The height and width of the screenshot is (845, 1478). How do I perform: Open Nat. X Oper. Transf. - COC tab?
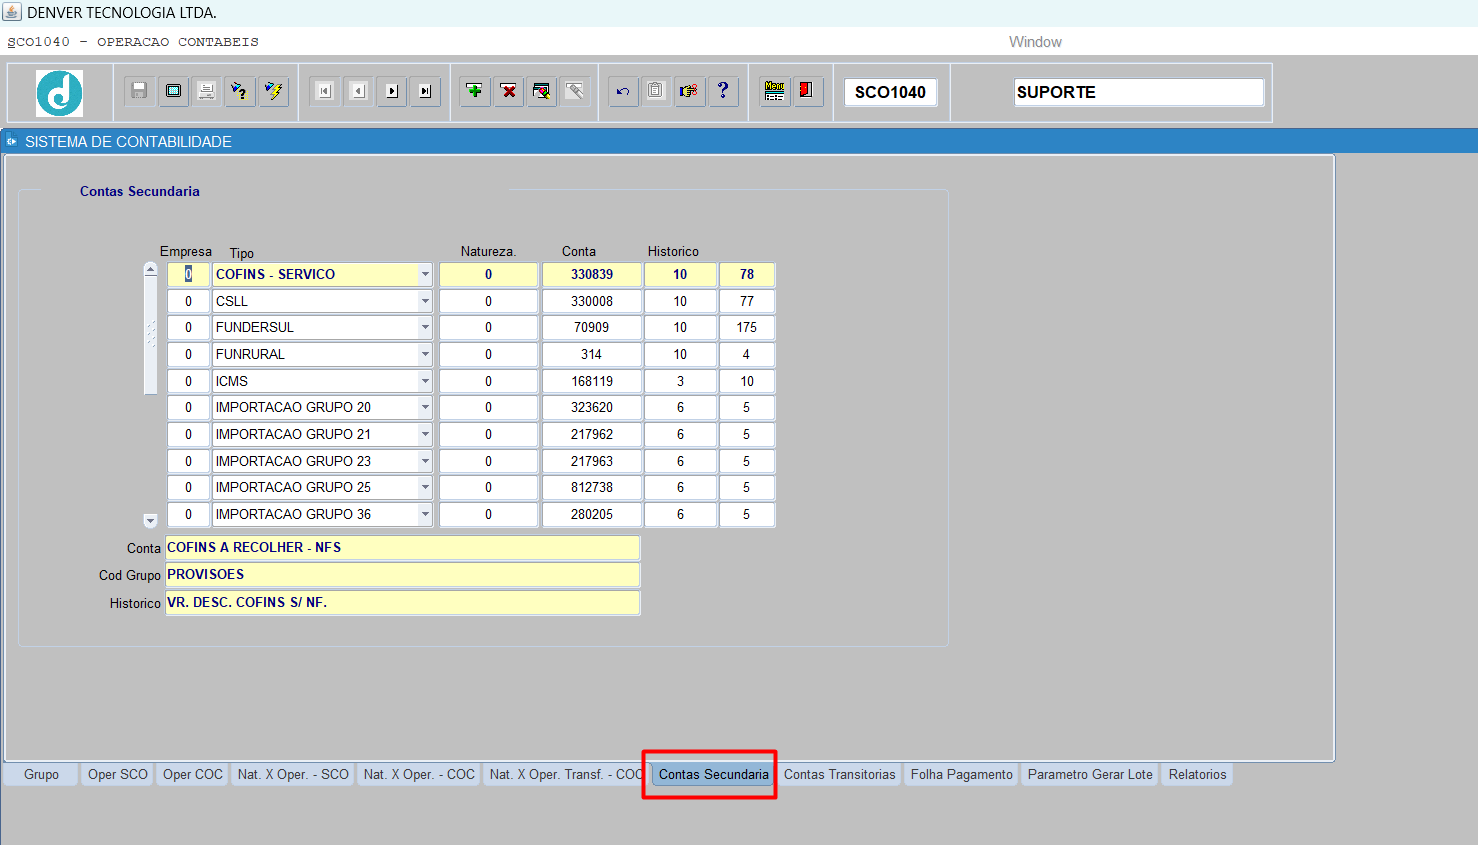click(566, 774)
